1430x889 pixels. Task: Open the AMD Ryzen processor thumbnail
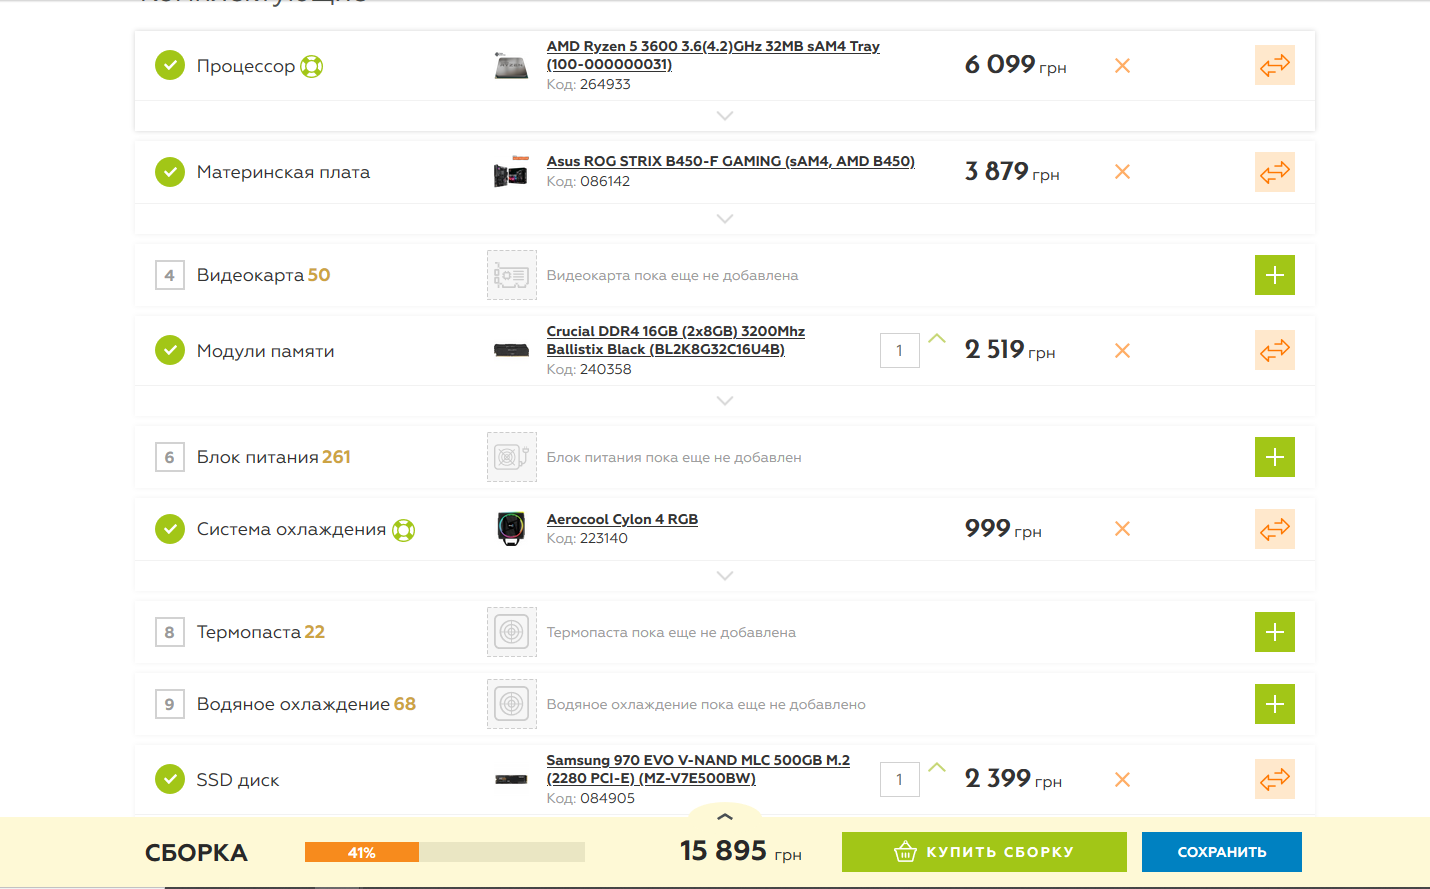click(x=511, y=66)
